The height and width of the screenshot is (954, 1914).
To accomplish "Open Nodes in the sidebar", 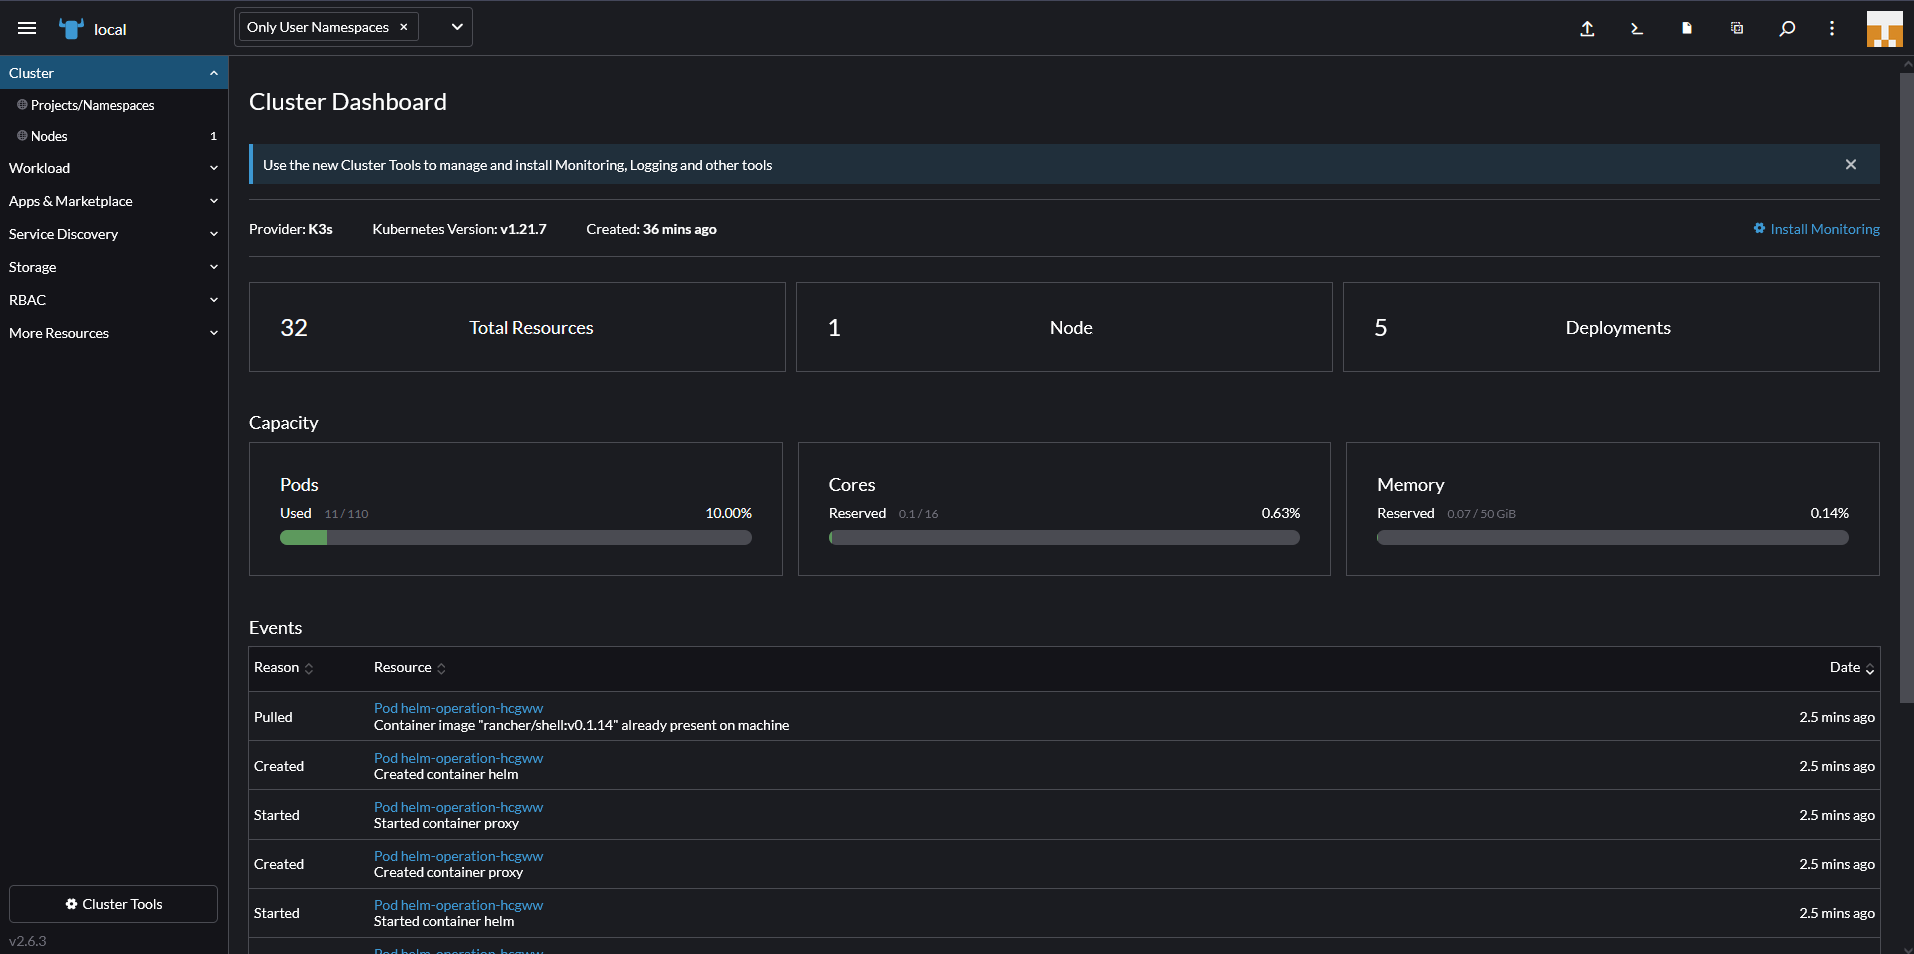I will [x=49, y=136].
